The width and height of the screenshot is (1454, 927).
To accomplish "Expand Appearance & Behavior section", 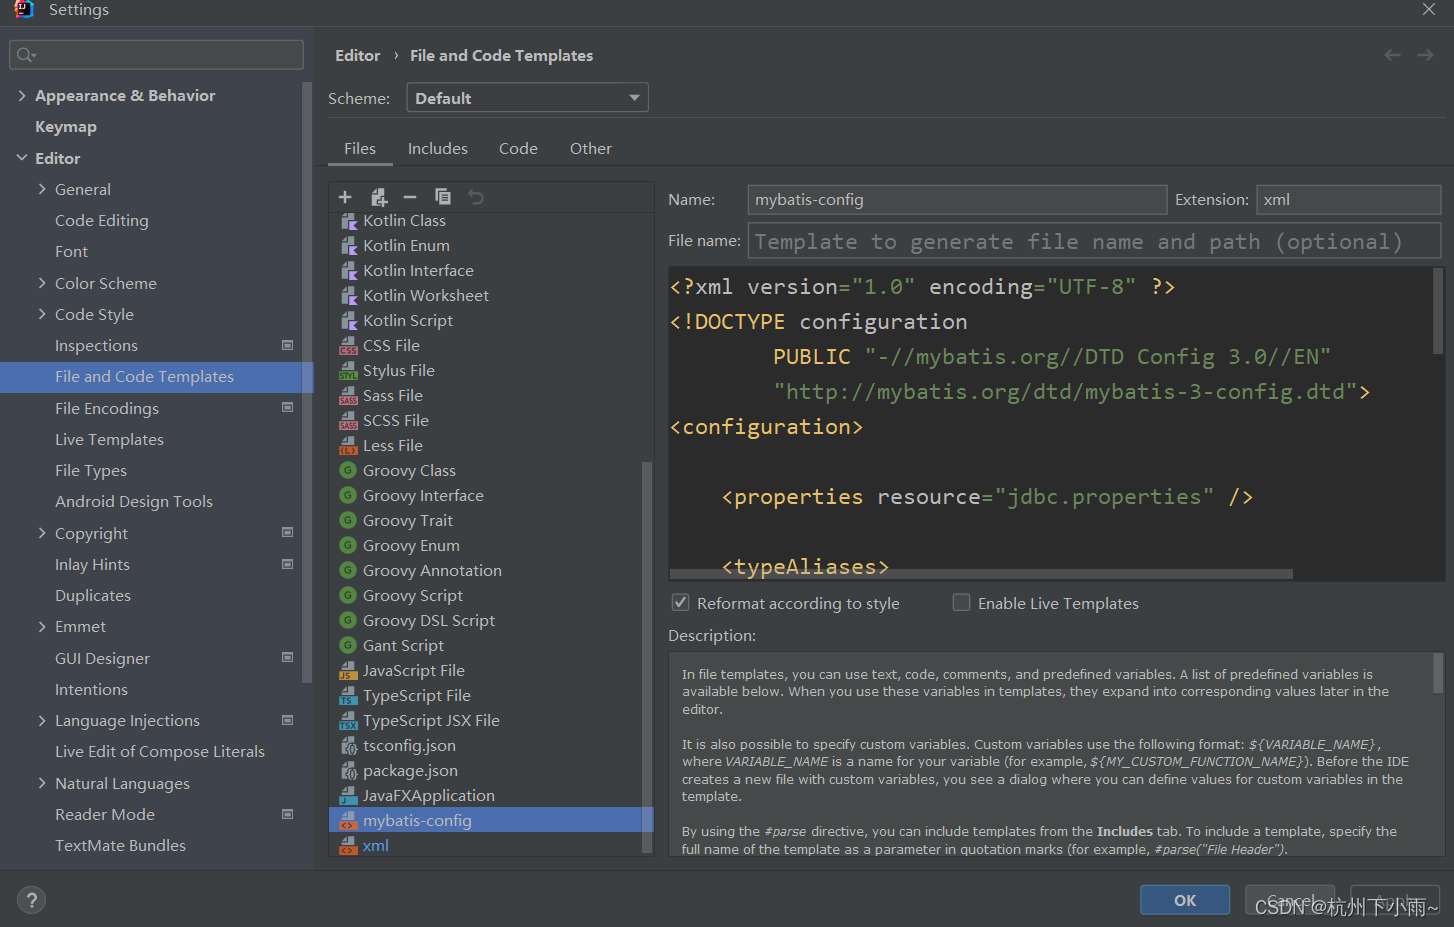I will coord(22,96).
